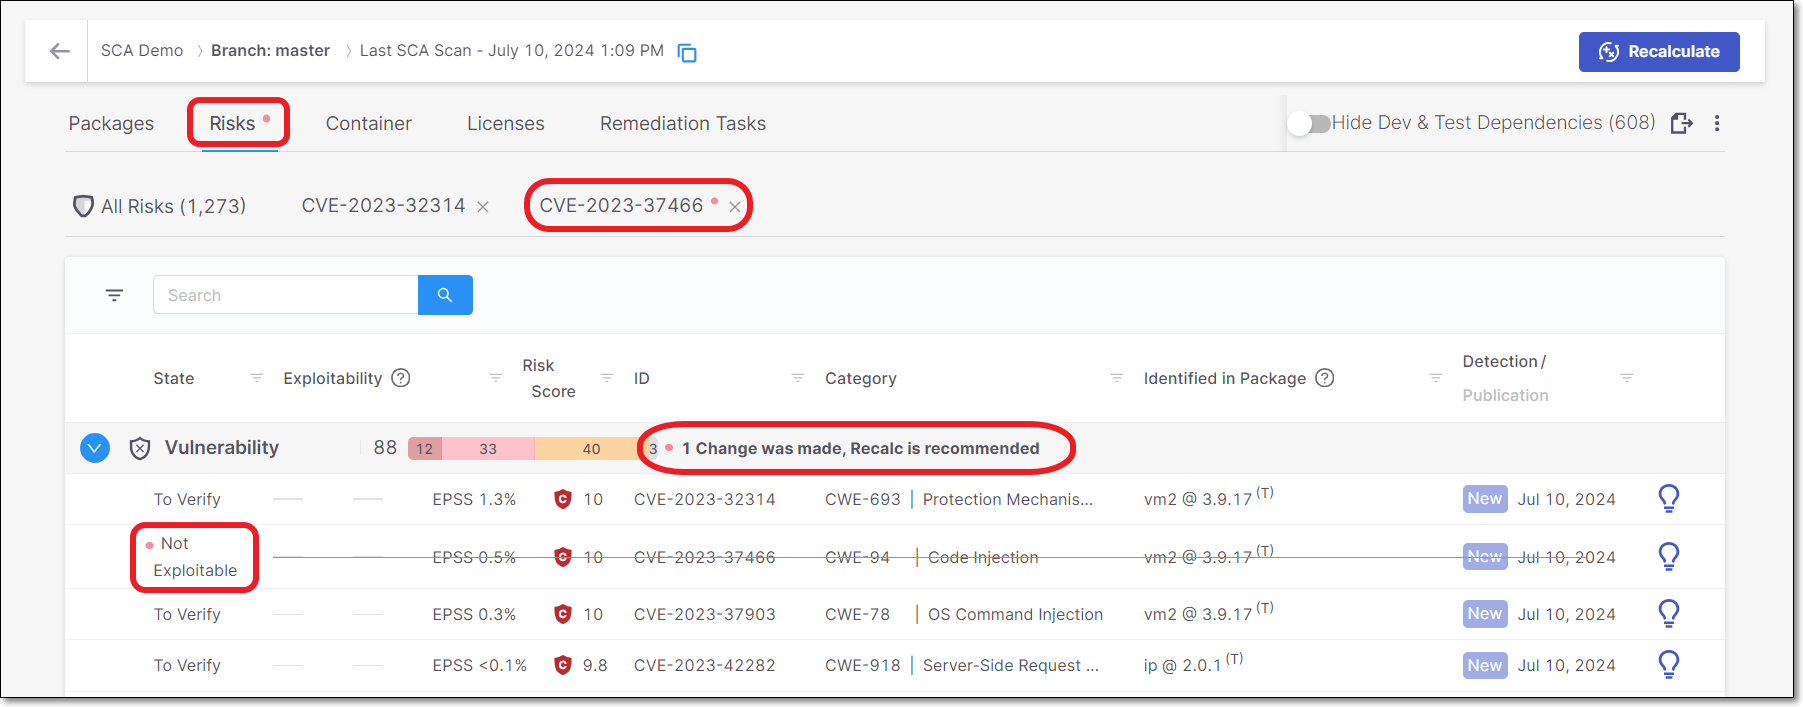Viewport: 1803px width, 707px height.
Task: Click Identified in Package help icon
Action: click(x=1325, y=378)
